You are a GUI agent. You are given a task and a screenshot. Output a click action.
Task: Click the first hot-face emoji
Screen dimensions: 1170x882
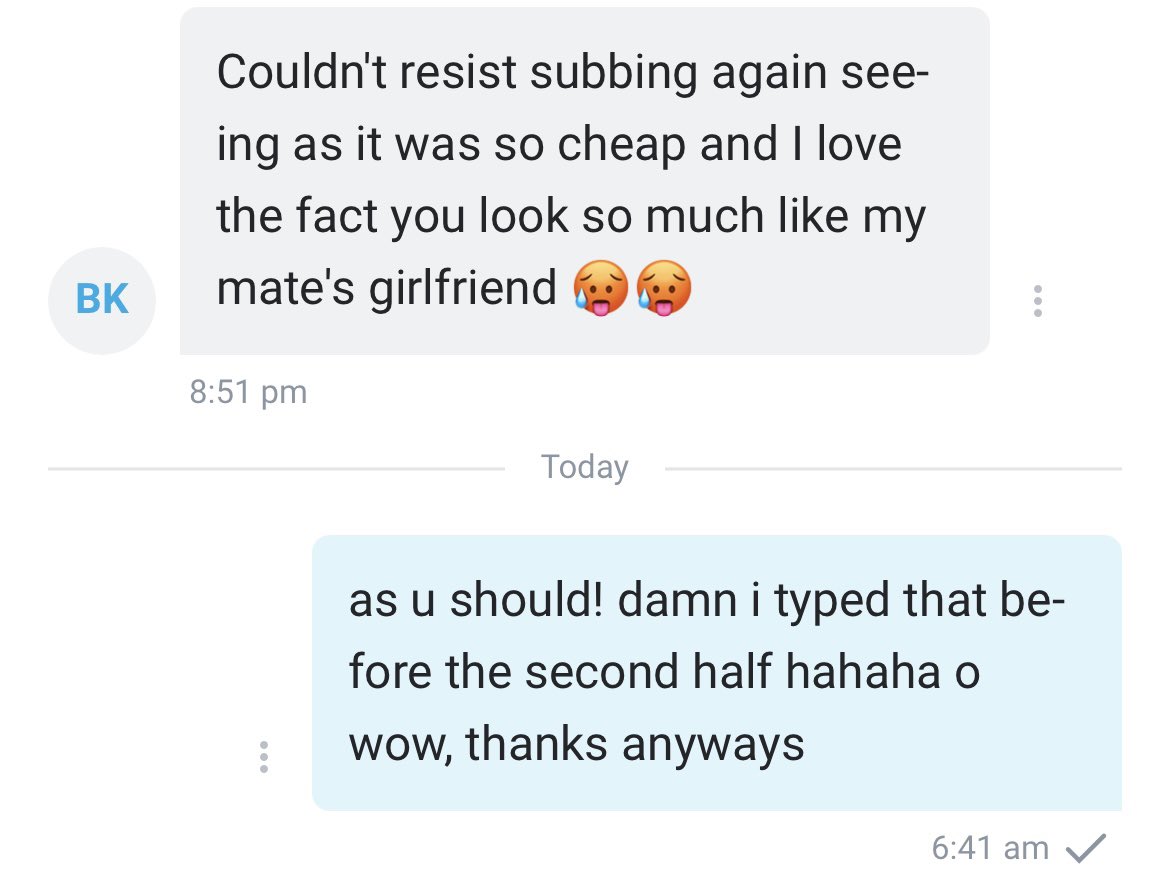coord(601,288)
